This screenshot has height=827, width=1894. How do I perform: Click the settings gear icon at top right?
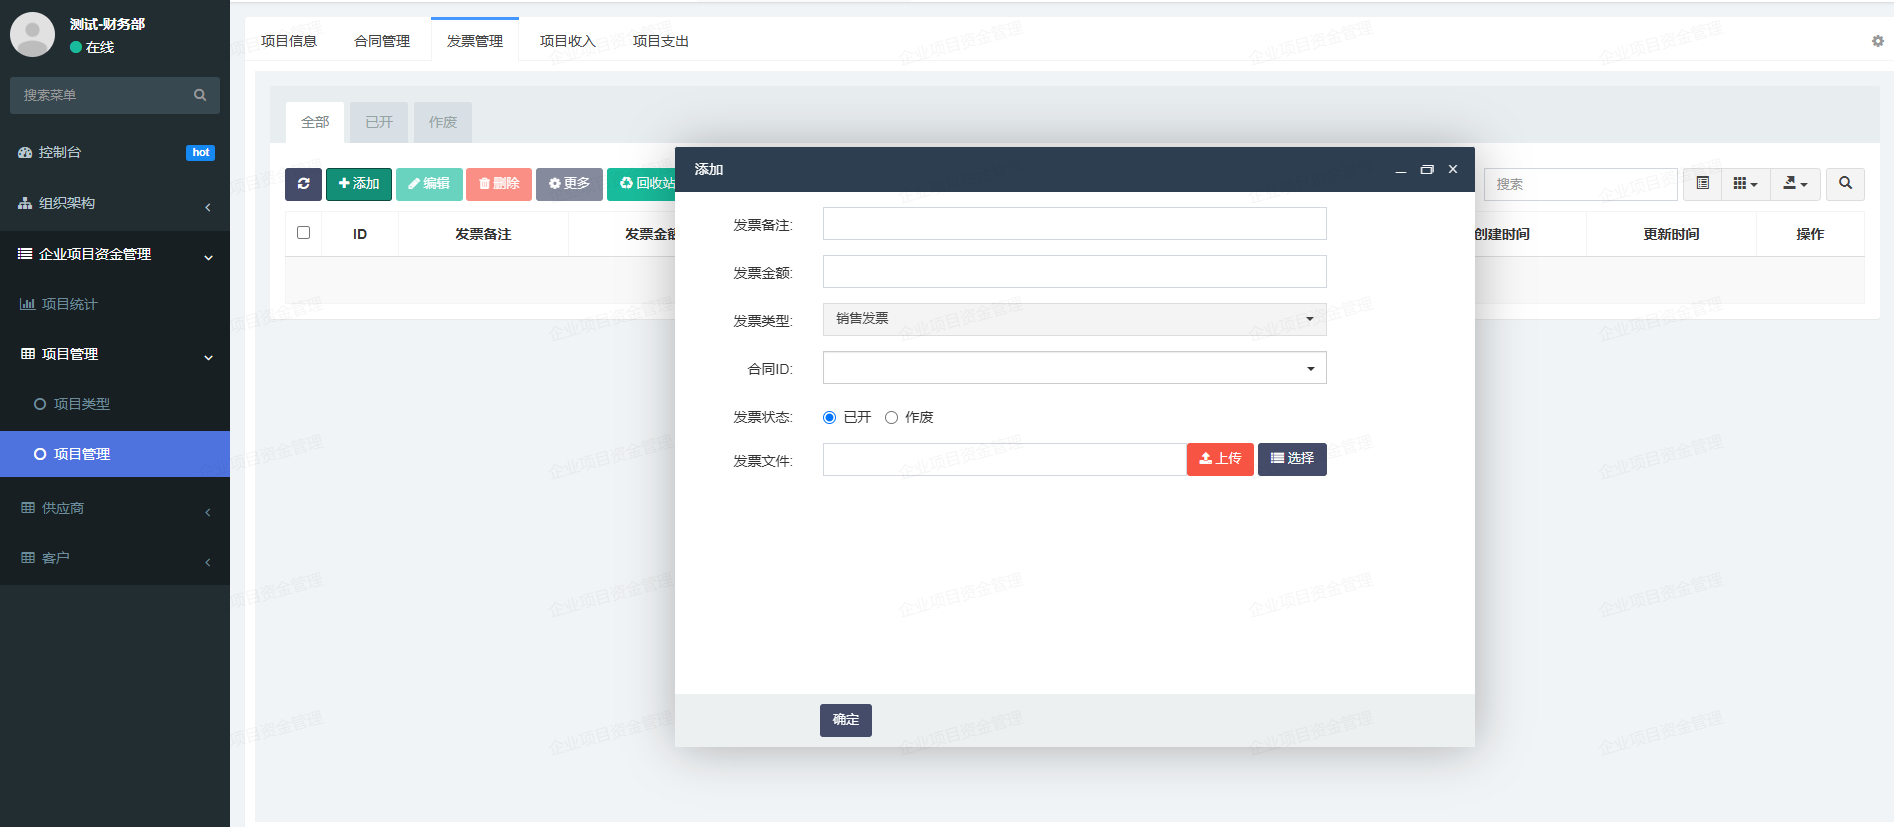(x=1877, y=41)
